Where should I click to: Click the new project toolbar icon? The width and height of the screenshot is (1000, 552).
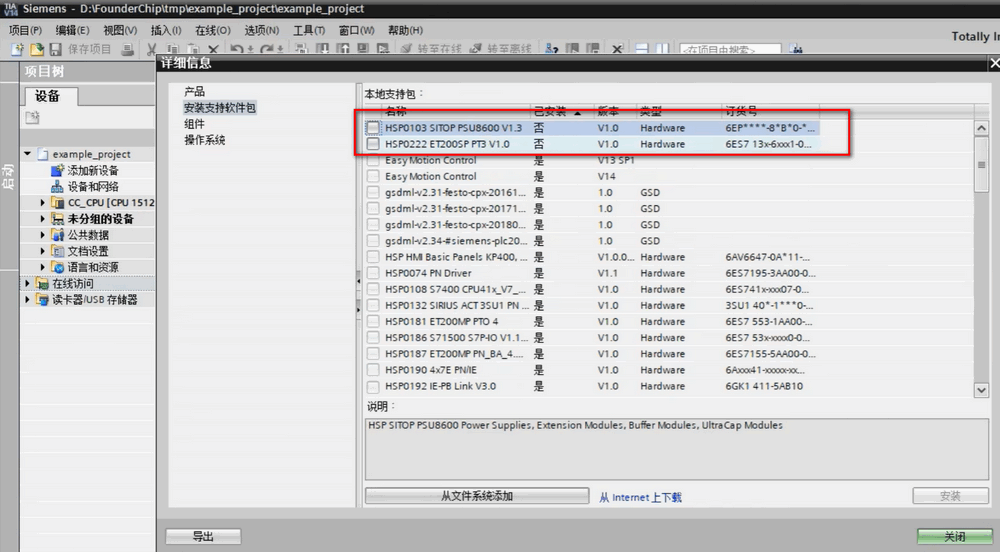(x=16, y=49)
